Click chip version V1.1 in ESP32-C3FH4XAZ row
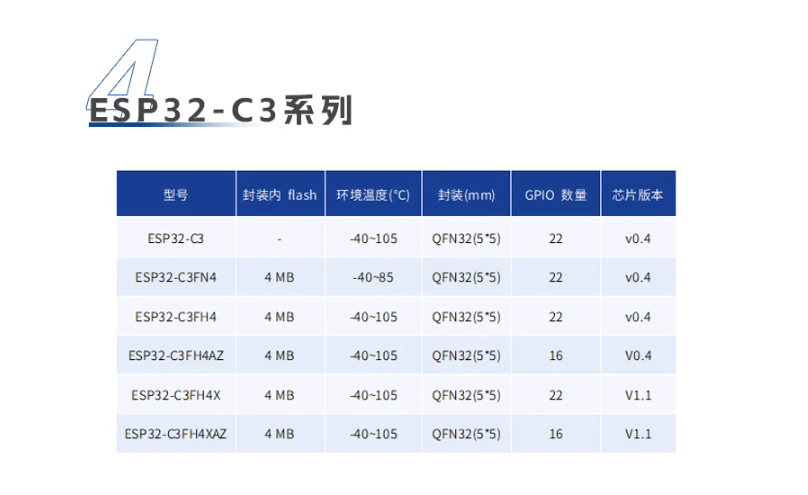 point(638,434)
